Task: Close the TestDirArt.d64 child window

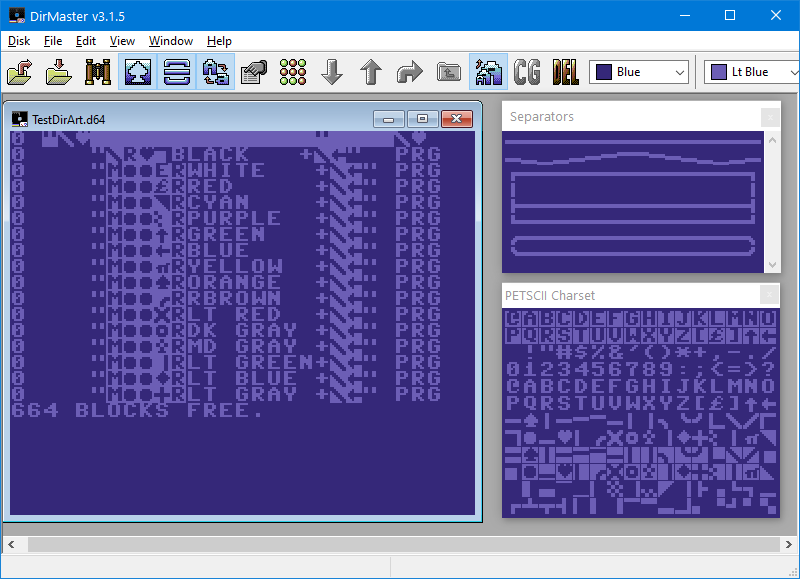Action: point(457,119)
